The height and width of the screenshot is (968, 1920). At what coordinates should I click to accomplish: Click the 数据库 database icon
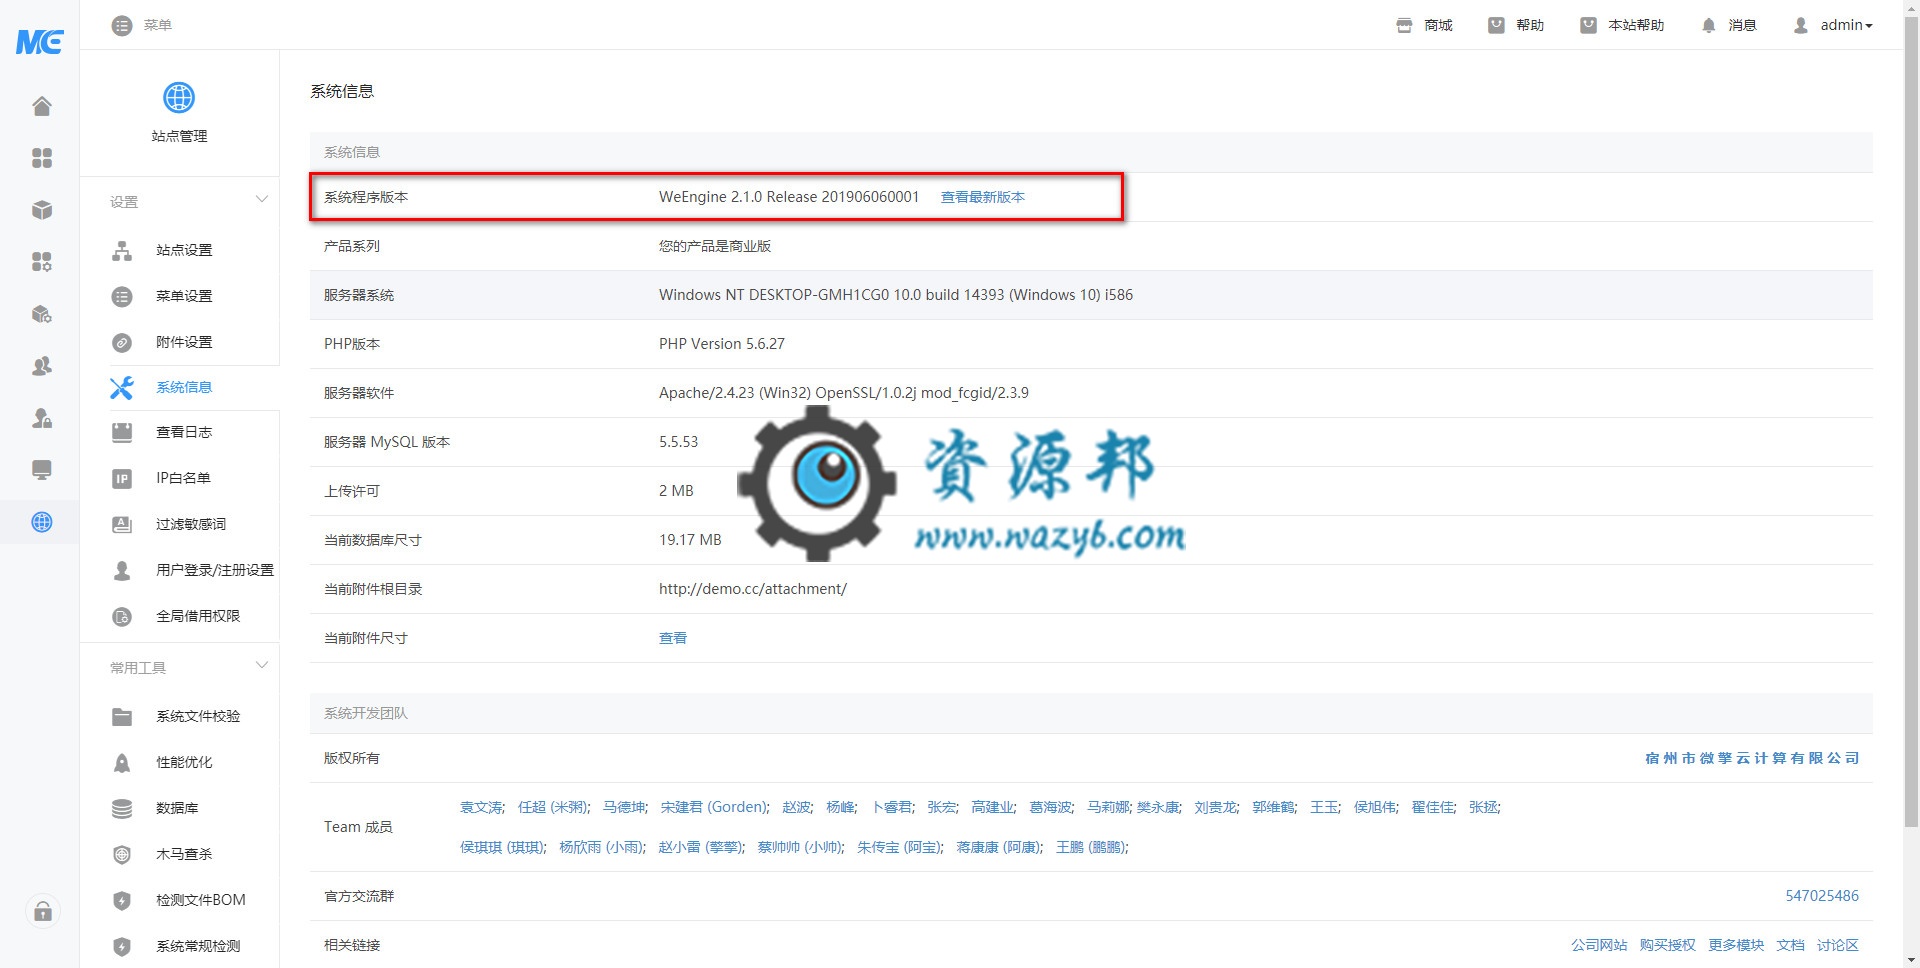pyautogui.click(x=122, y=808)
